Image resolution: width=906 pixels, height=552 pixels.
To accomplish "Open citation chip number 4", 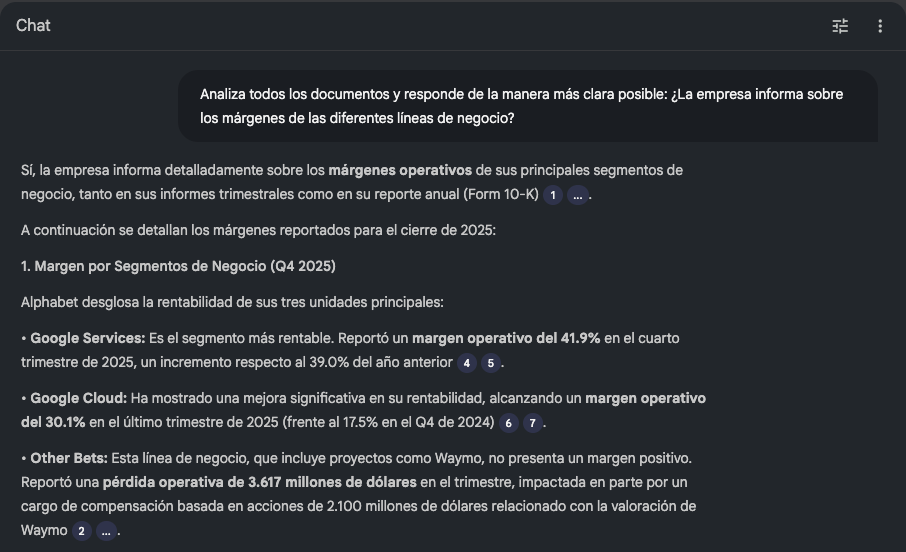I will (466, 363).
